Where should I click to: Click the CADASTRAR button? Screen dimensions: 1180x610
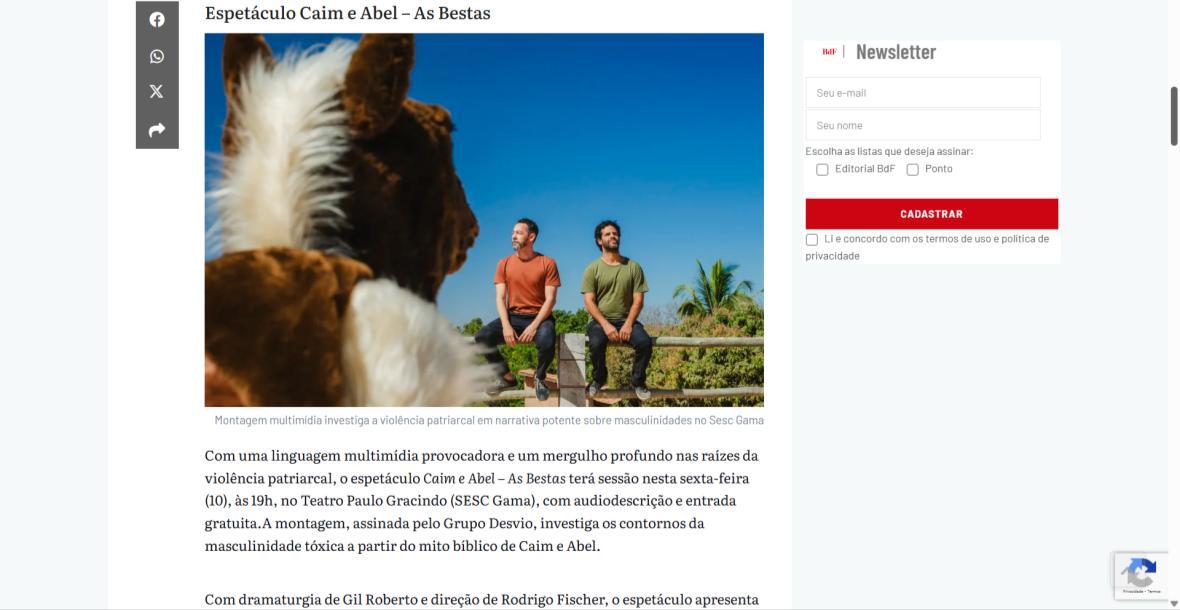(x=932, y=214)
